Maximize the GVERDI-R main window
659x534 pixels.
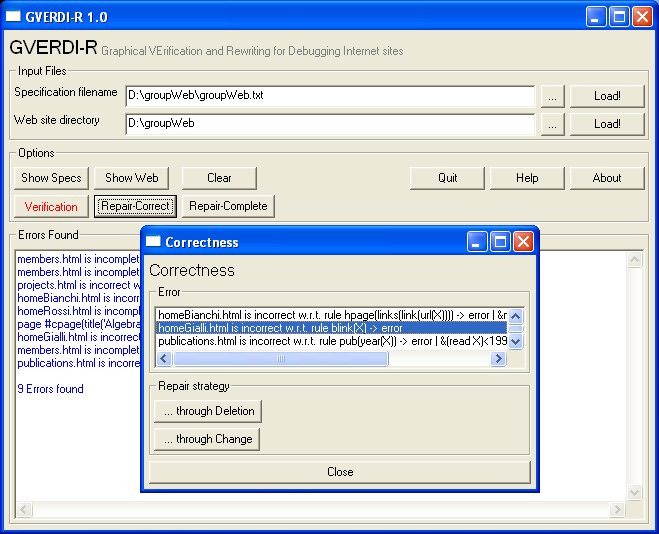click(x=619, y=17)
